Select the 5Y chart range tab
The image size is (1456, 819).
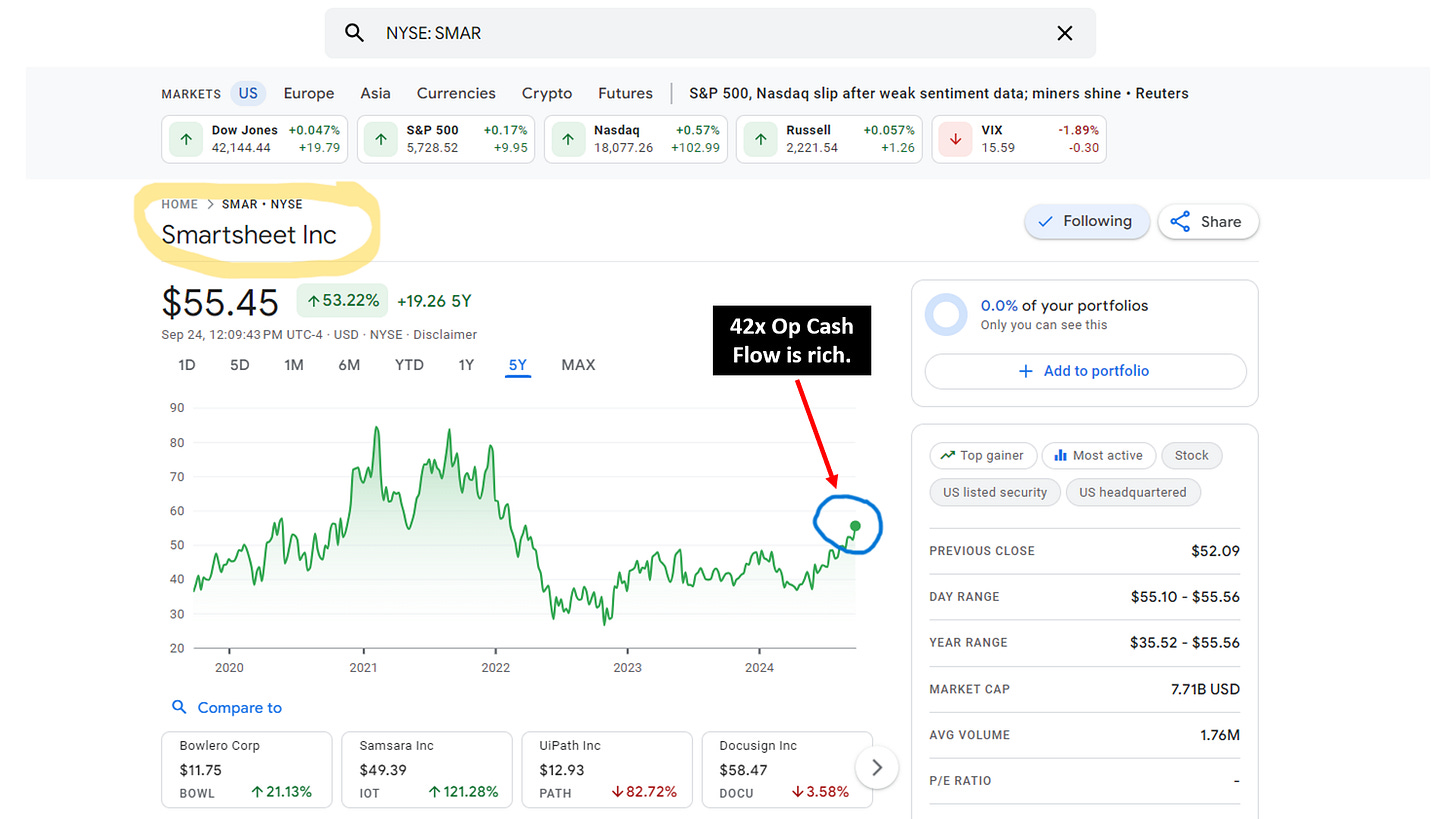pos(518,366)
